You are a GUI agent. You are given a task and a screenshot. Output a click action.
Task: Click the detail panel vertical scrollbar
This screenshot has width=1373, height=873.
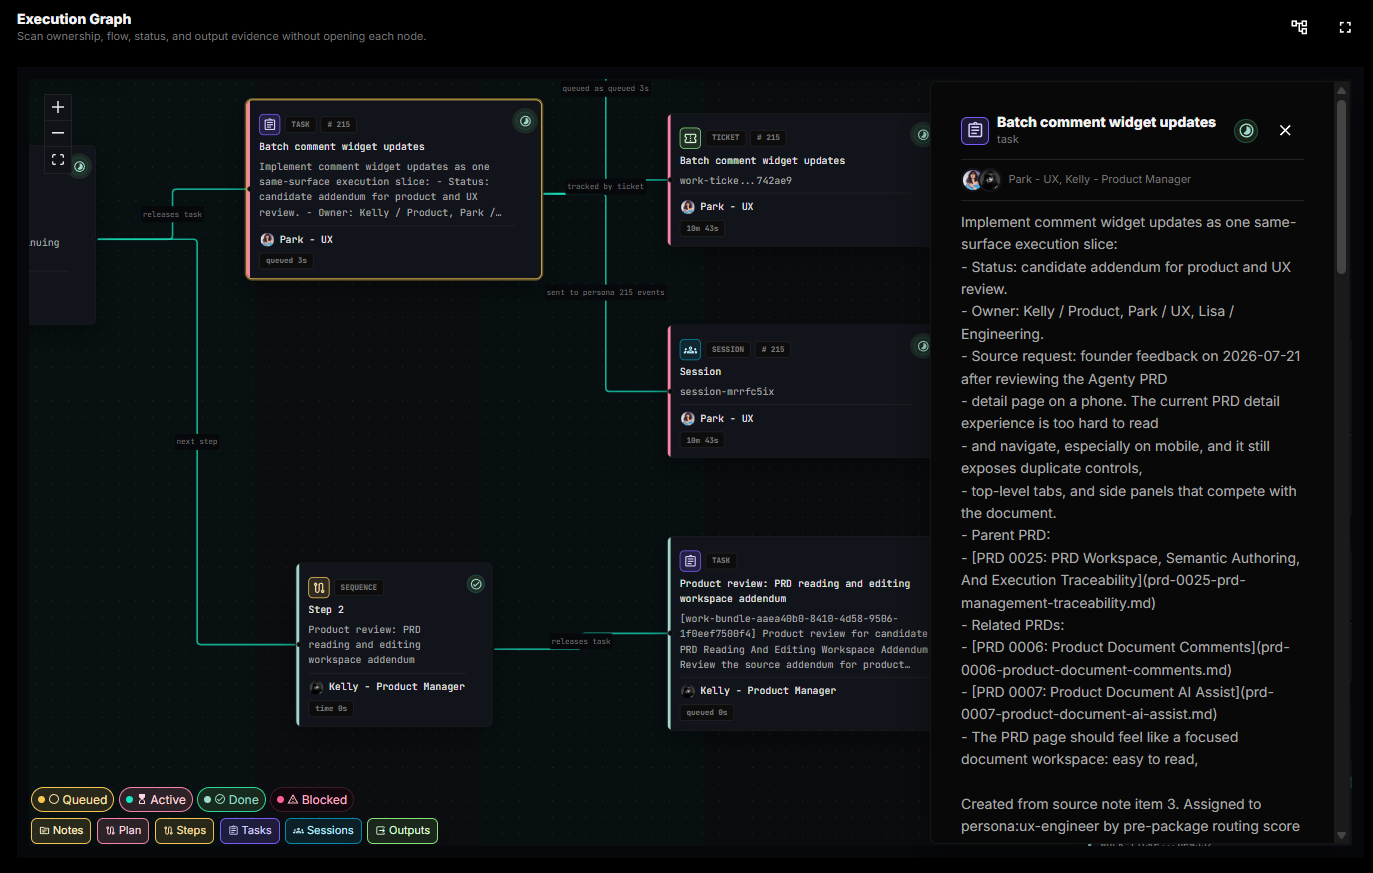(x=1342, y=186)
